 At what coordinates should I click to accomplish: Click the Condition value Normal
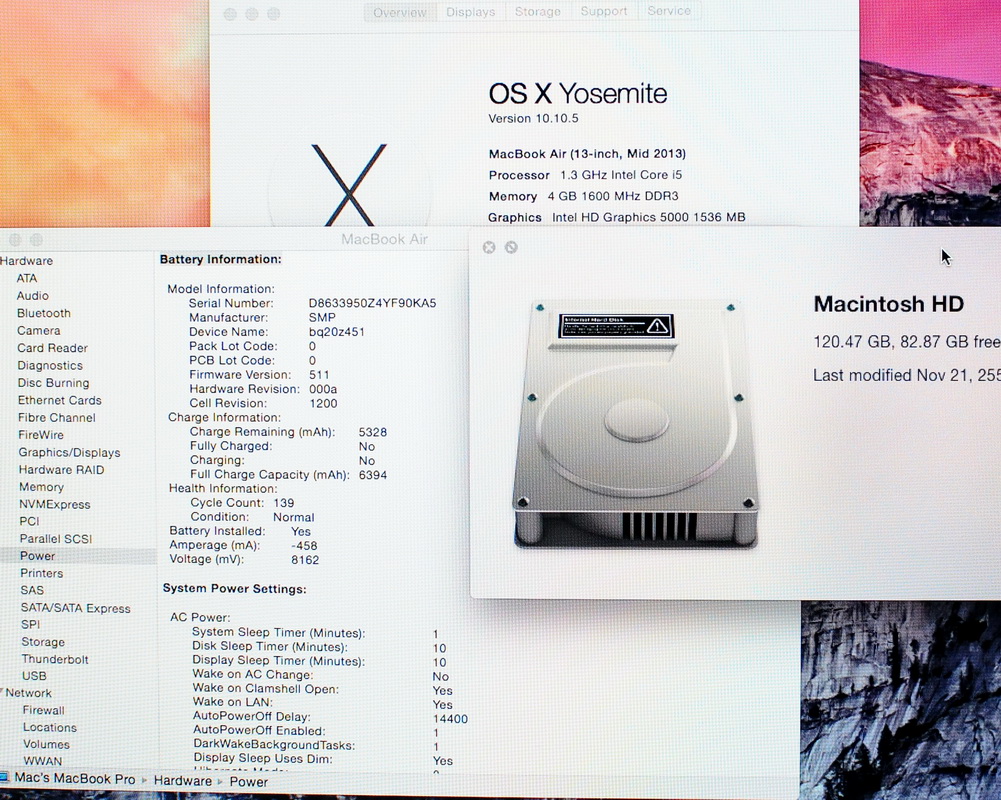(x=294, y=517)
